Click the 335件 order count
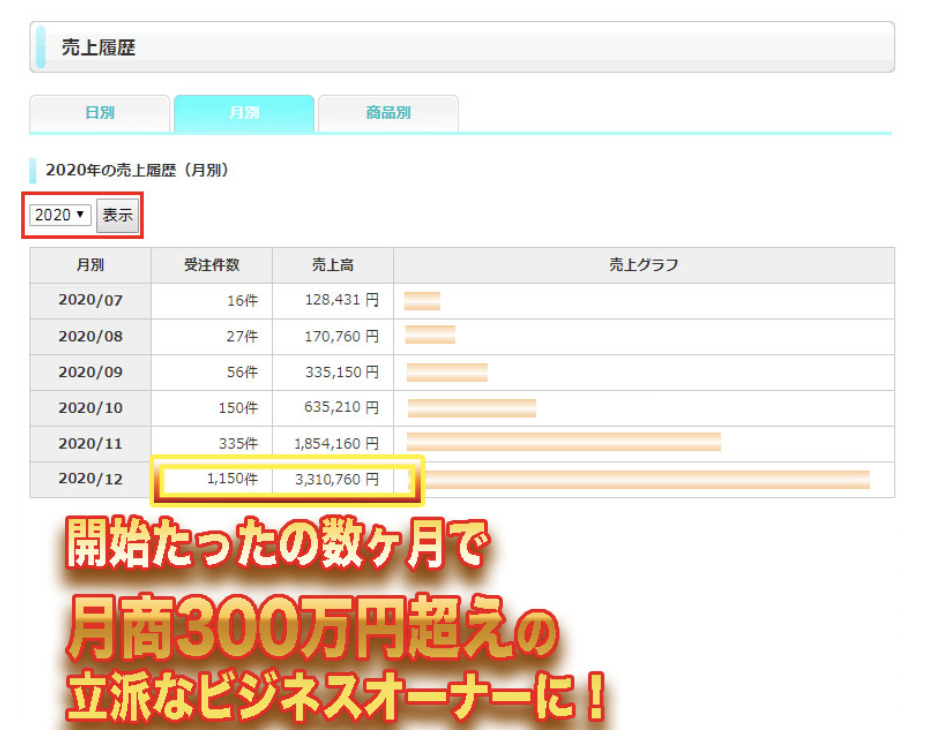Viewport: 938px width, 732px height. click(x=238, y=444)
